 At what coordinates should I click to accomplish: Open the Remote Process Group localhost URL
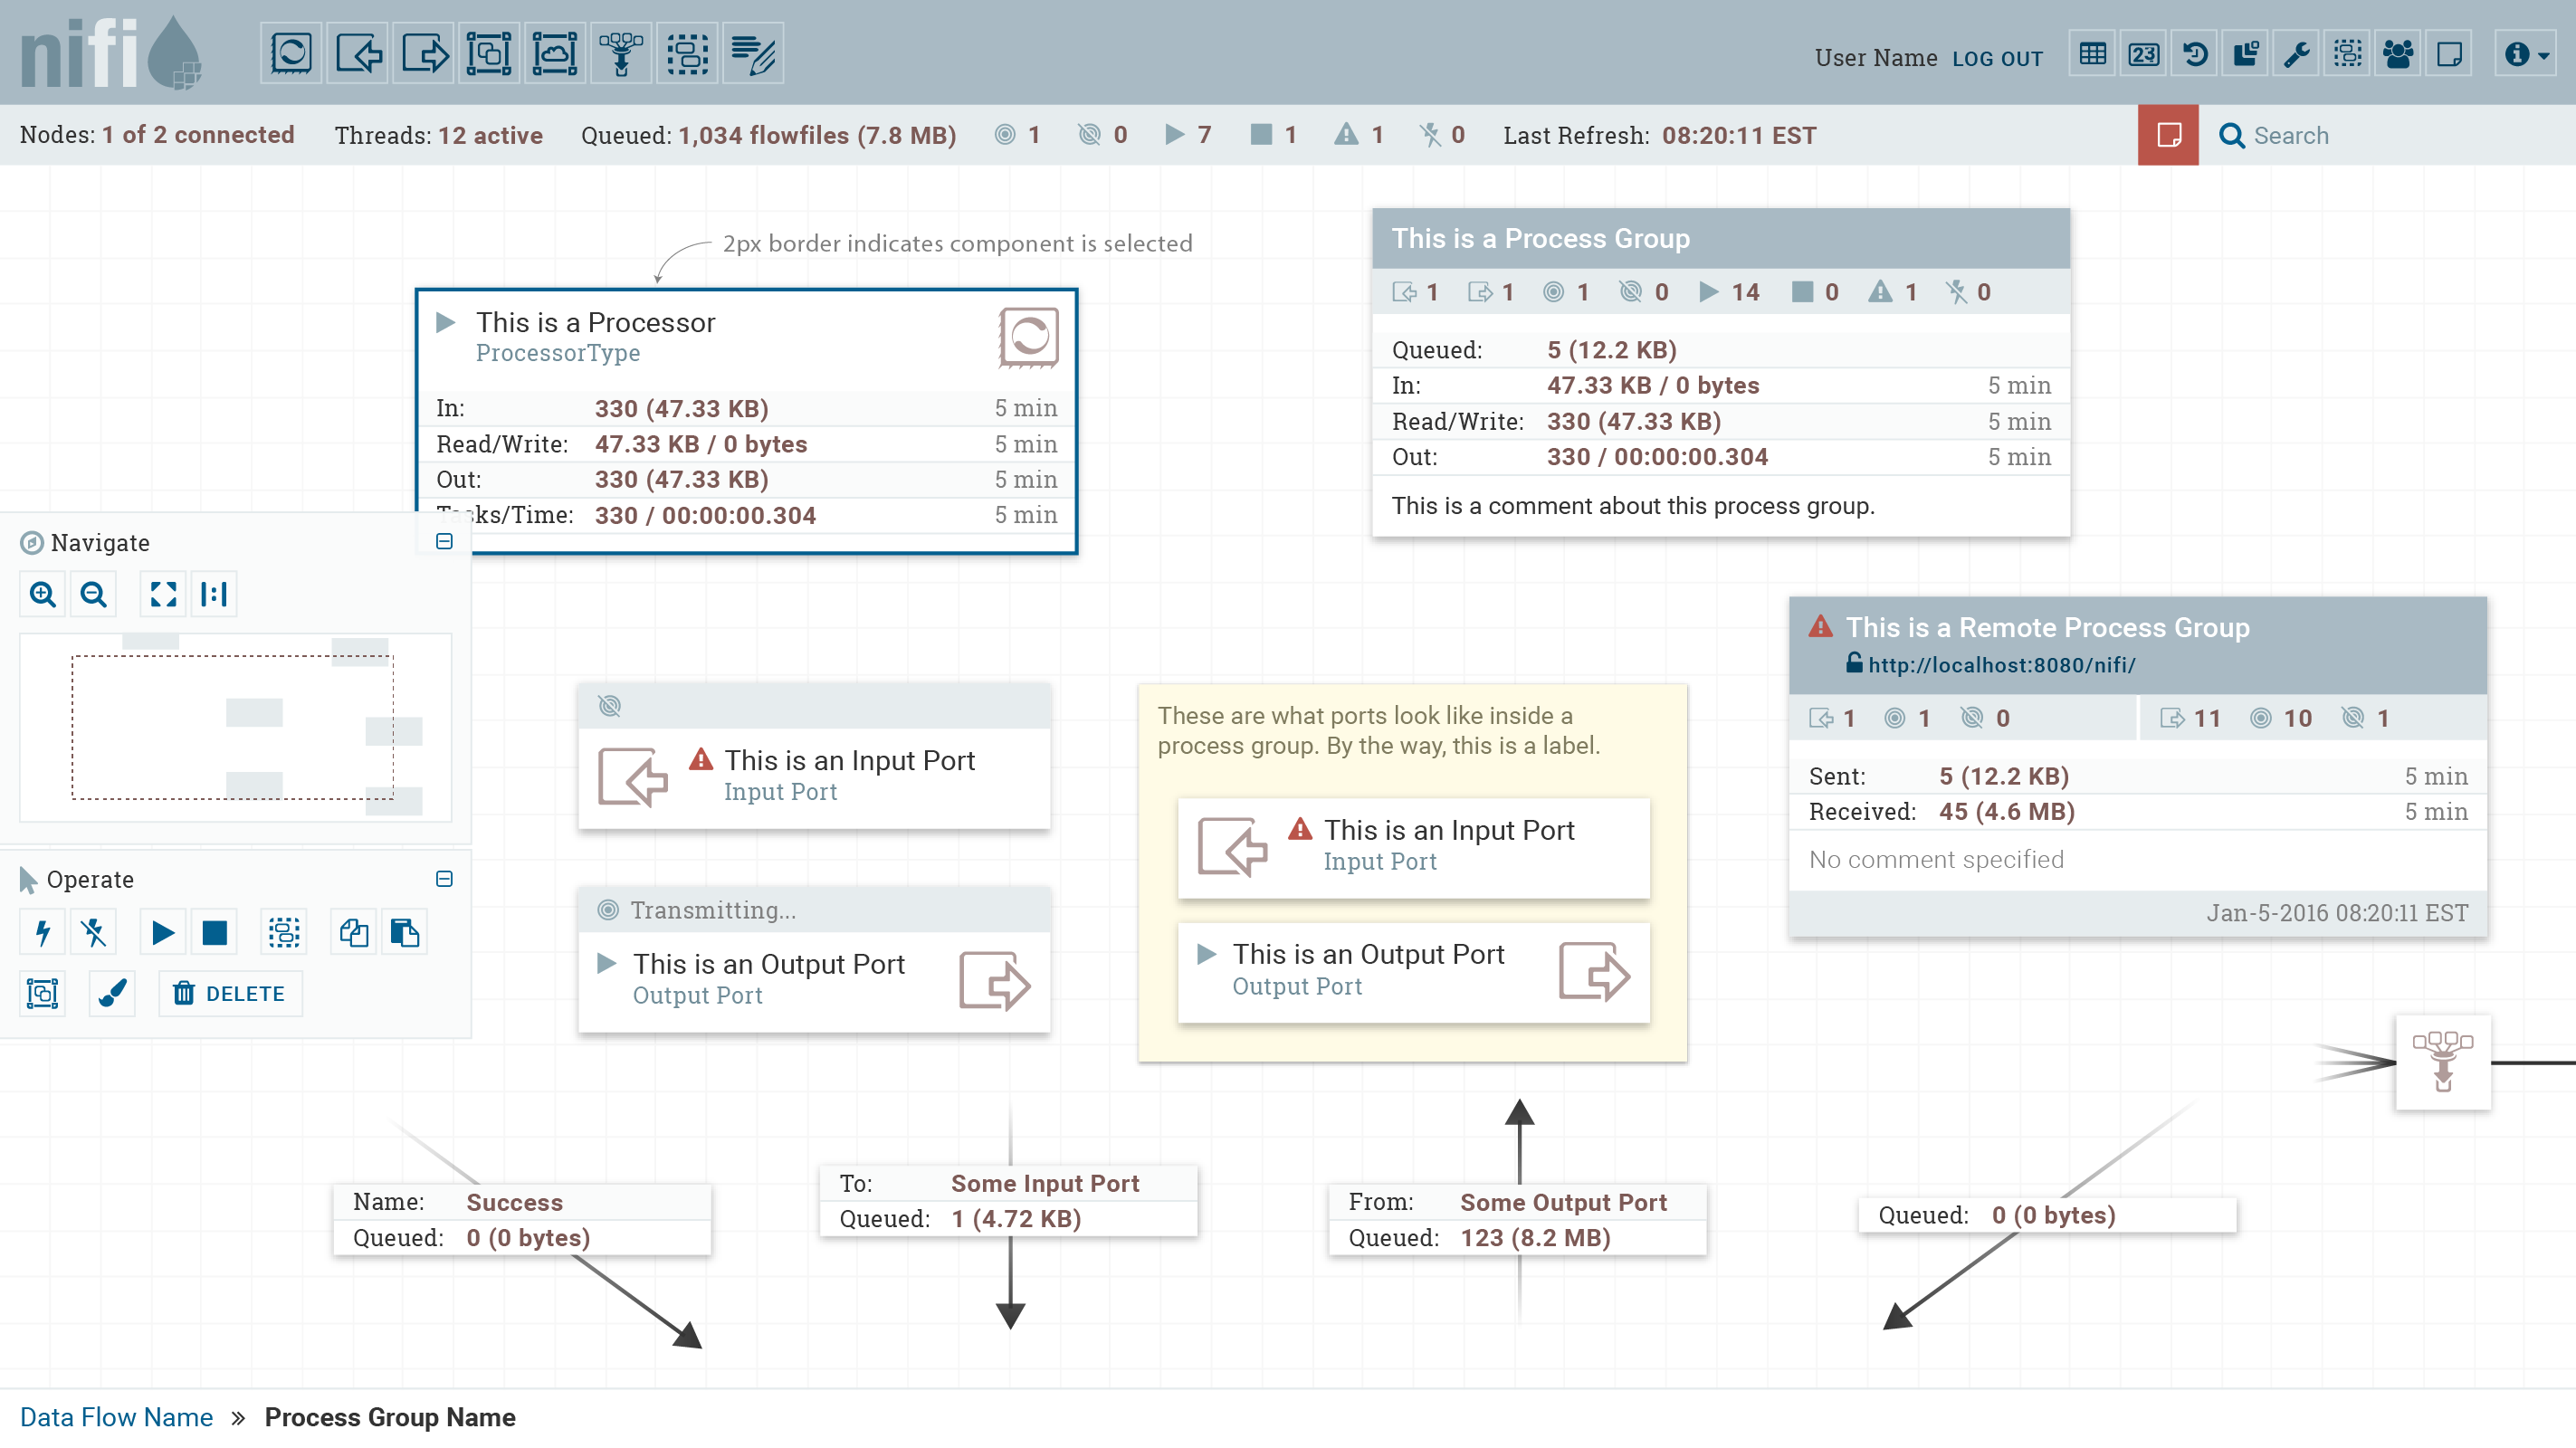[2001, 665]
